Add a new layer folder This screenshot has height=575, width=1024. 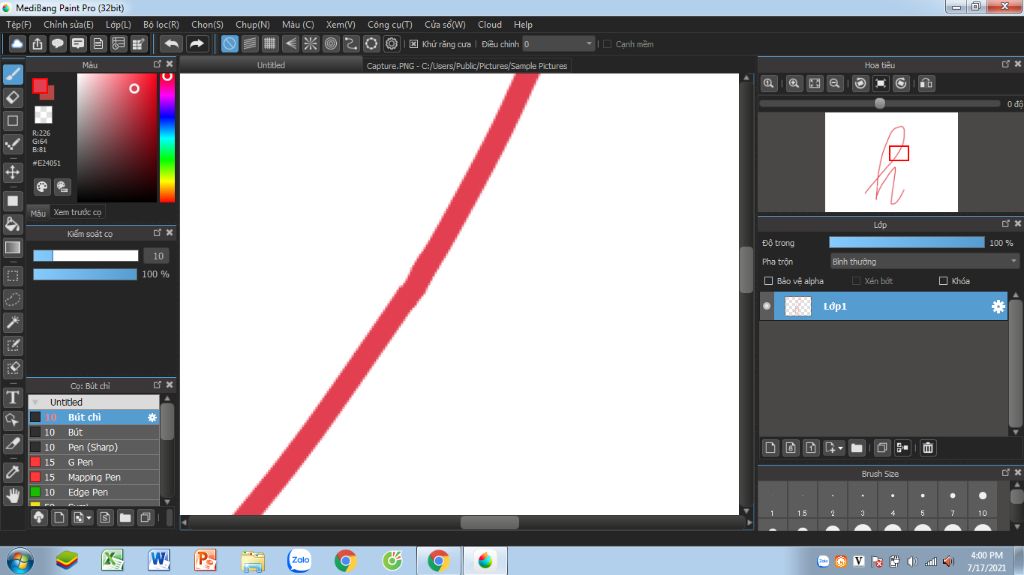pyautogui.click(x=857, y=448)
